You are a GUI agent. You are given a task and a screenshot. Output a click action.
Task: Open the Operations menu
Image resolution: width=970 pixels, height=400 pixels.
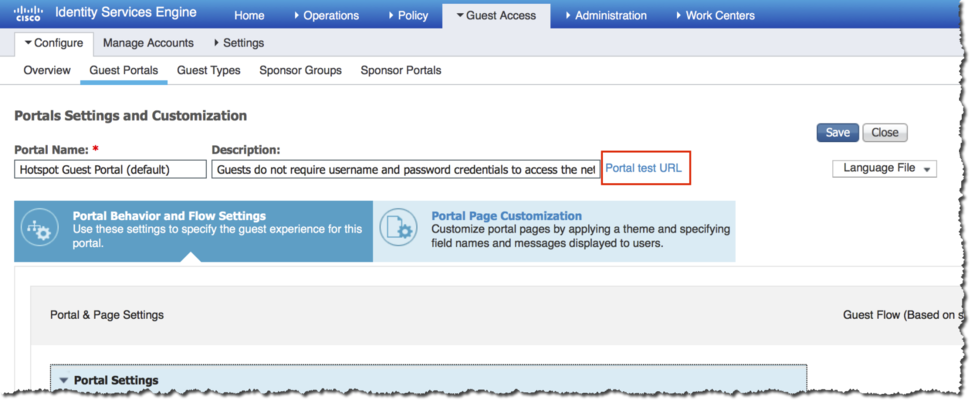coord(327,15)
